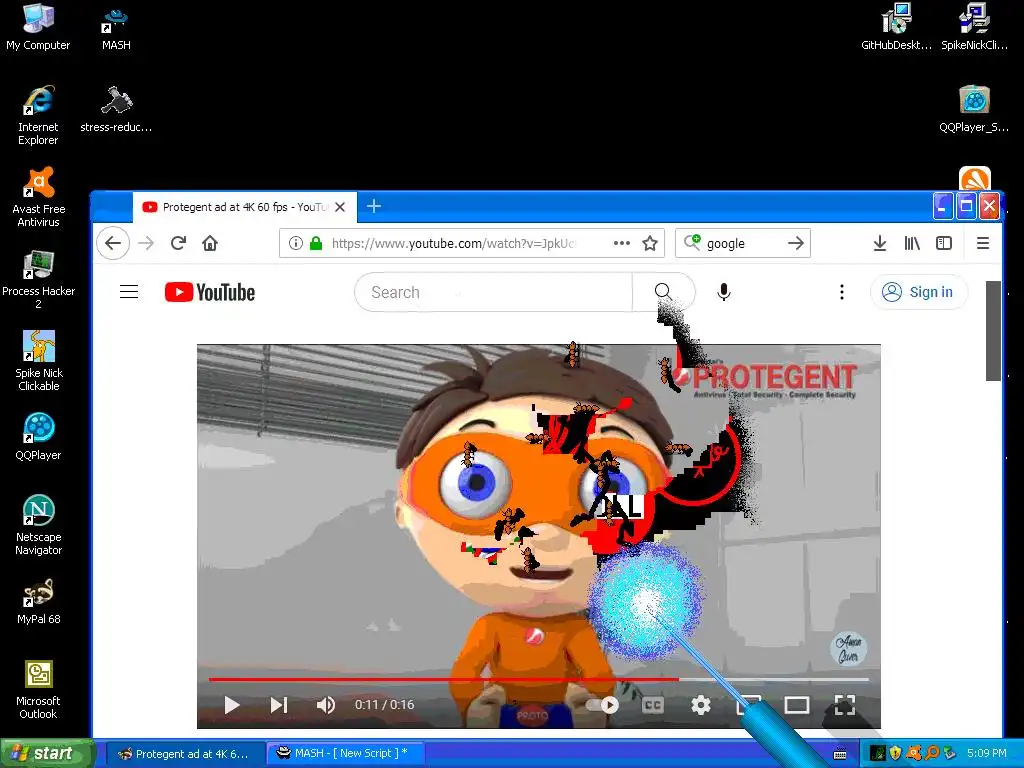Focus the google search box in the toolbar

[x=743, y=244]
